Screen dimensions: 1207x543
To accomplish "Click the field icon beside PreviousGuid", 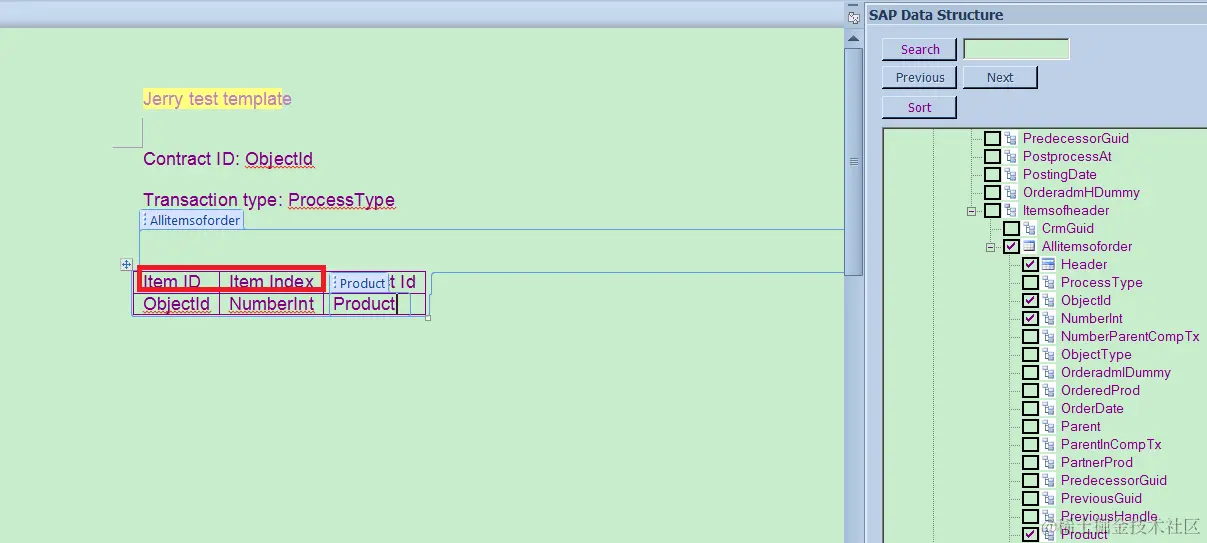I will (x=1049, y=498).
